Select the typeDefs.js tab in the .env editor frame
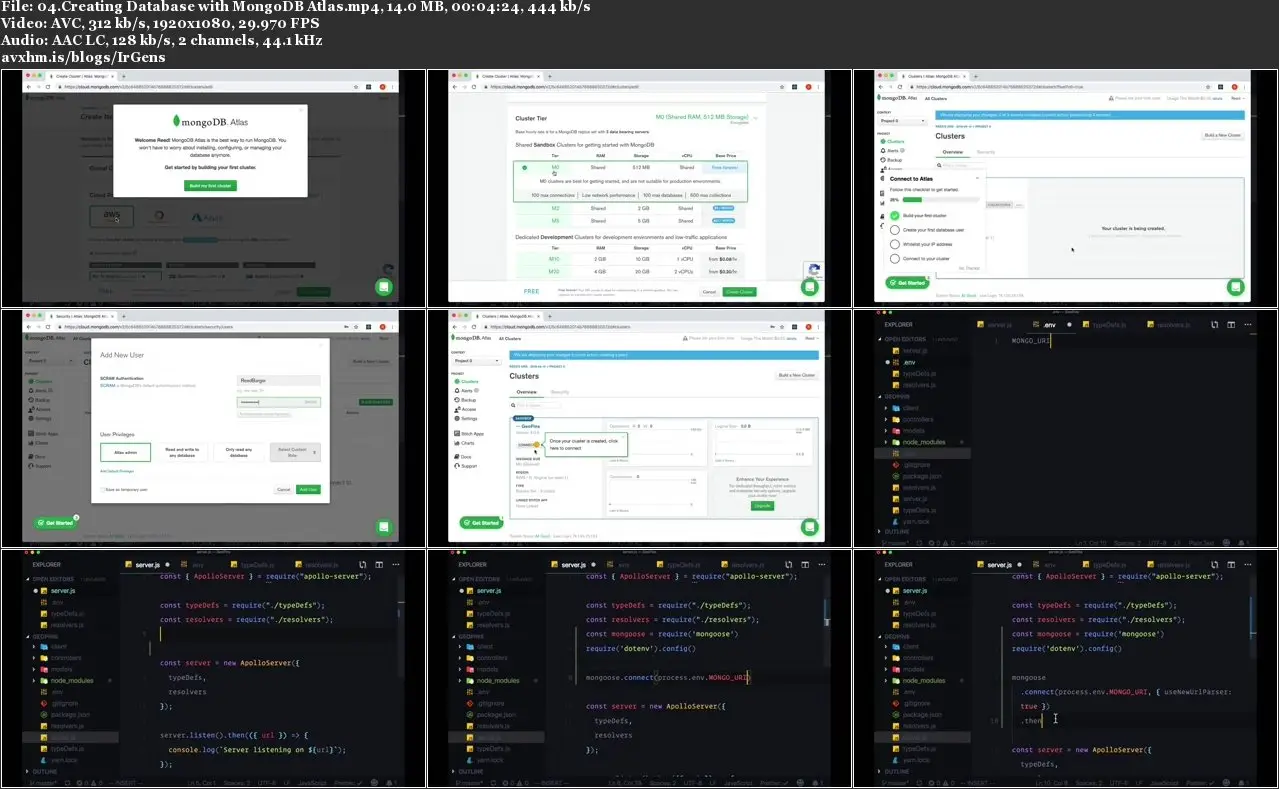The image size is (1279, 789). [x=1104, y=325]
